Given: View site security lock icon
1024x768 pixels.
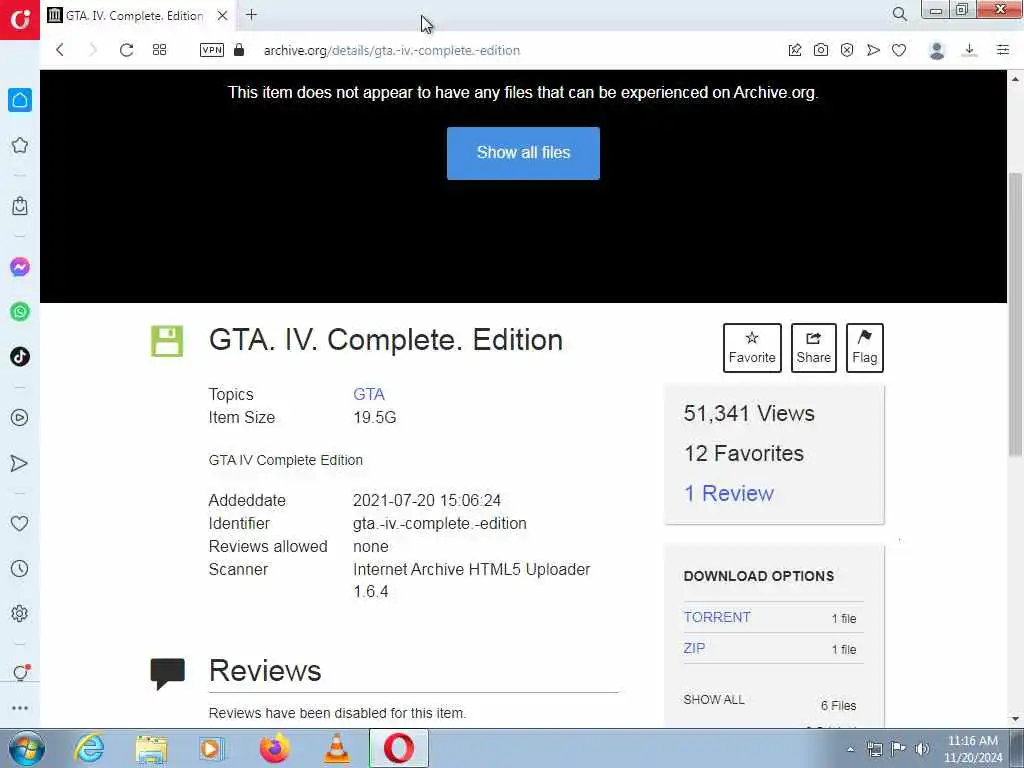Looking at the screenshot, I should point(239,50).
